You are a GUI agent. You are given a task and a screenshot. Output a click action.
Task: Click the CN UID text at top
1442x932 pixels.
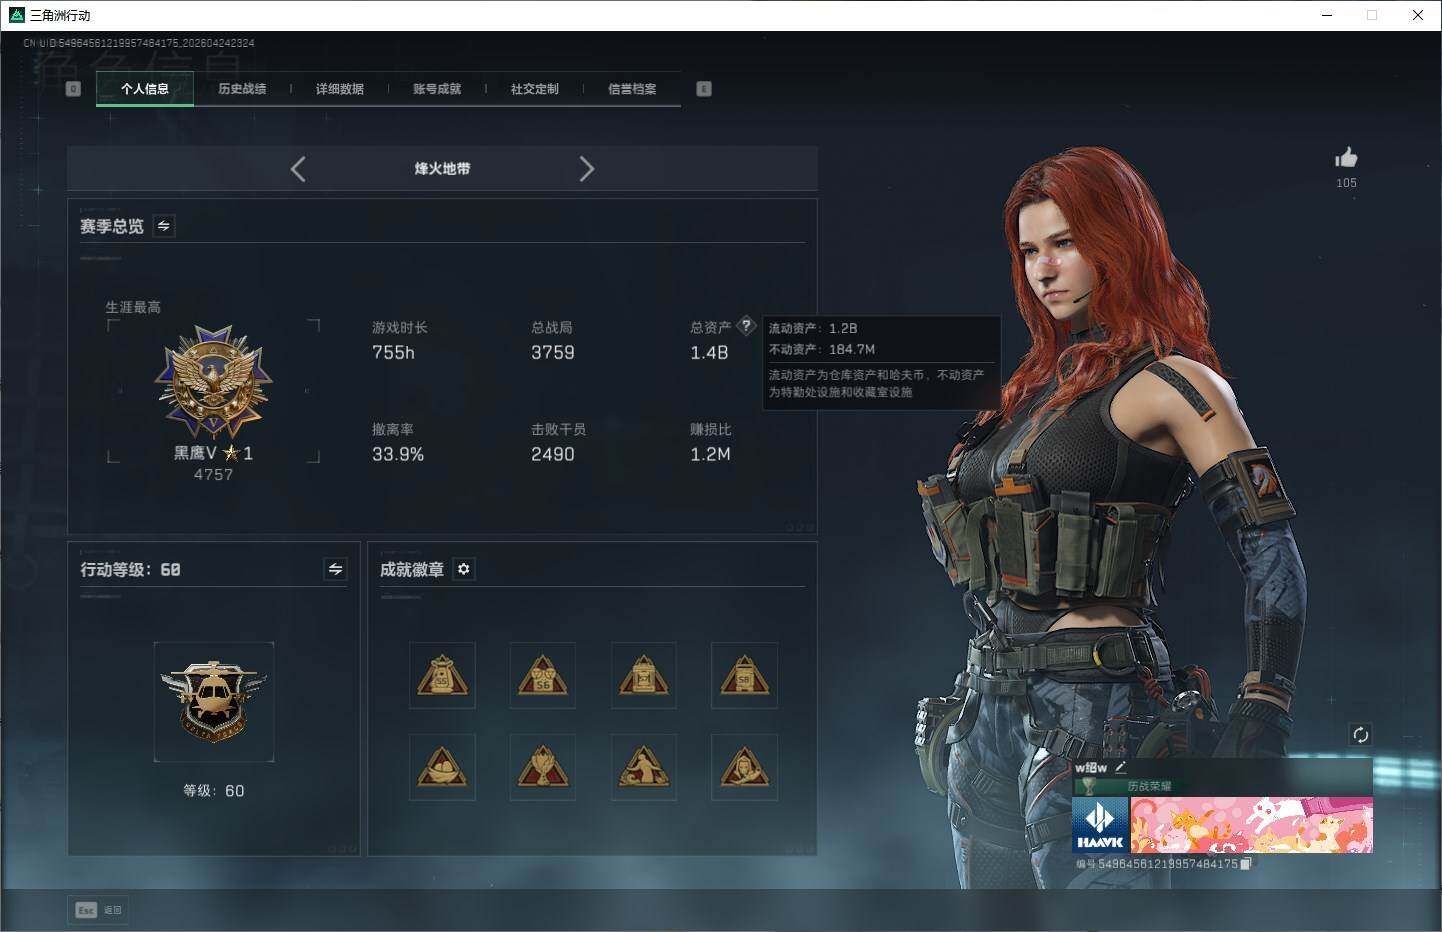click(139, 44)
